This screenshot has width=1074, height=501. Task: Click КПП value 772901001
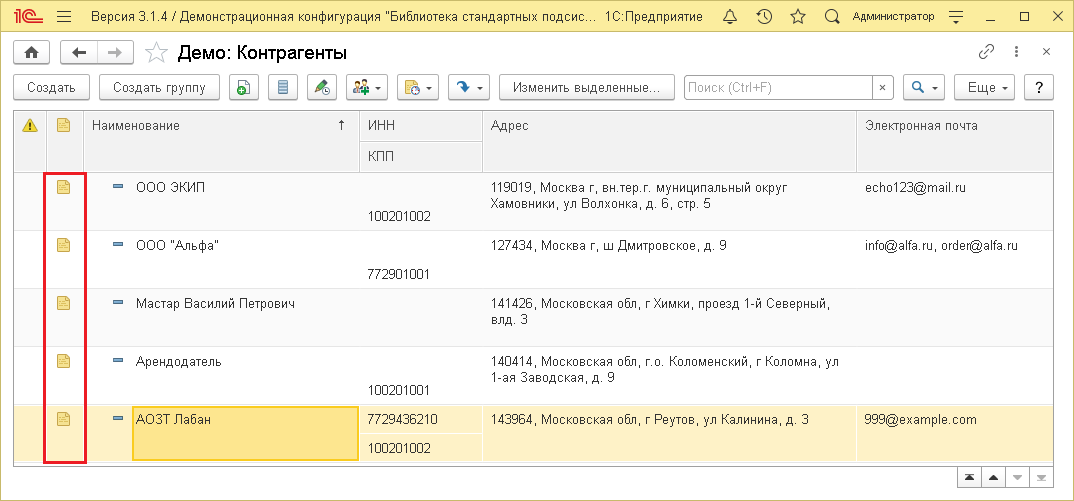pyautogui.click(x=399, y=274)
